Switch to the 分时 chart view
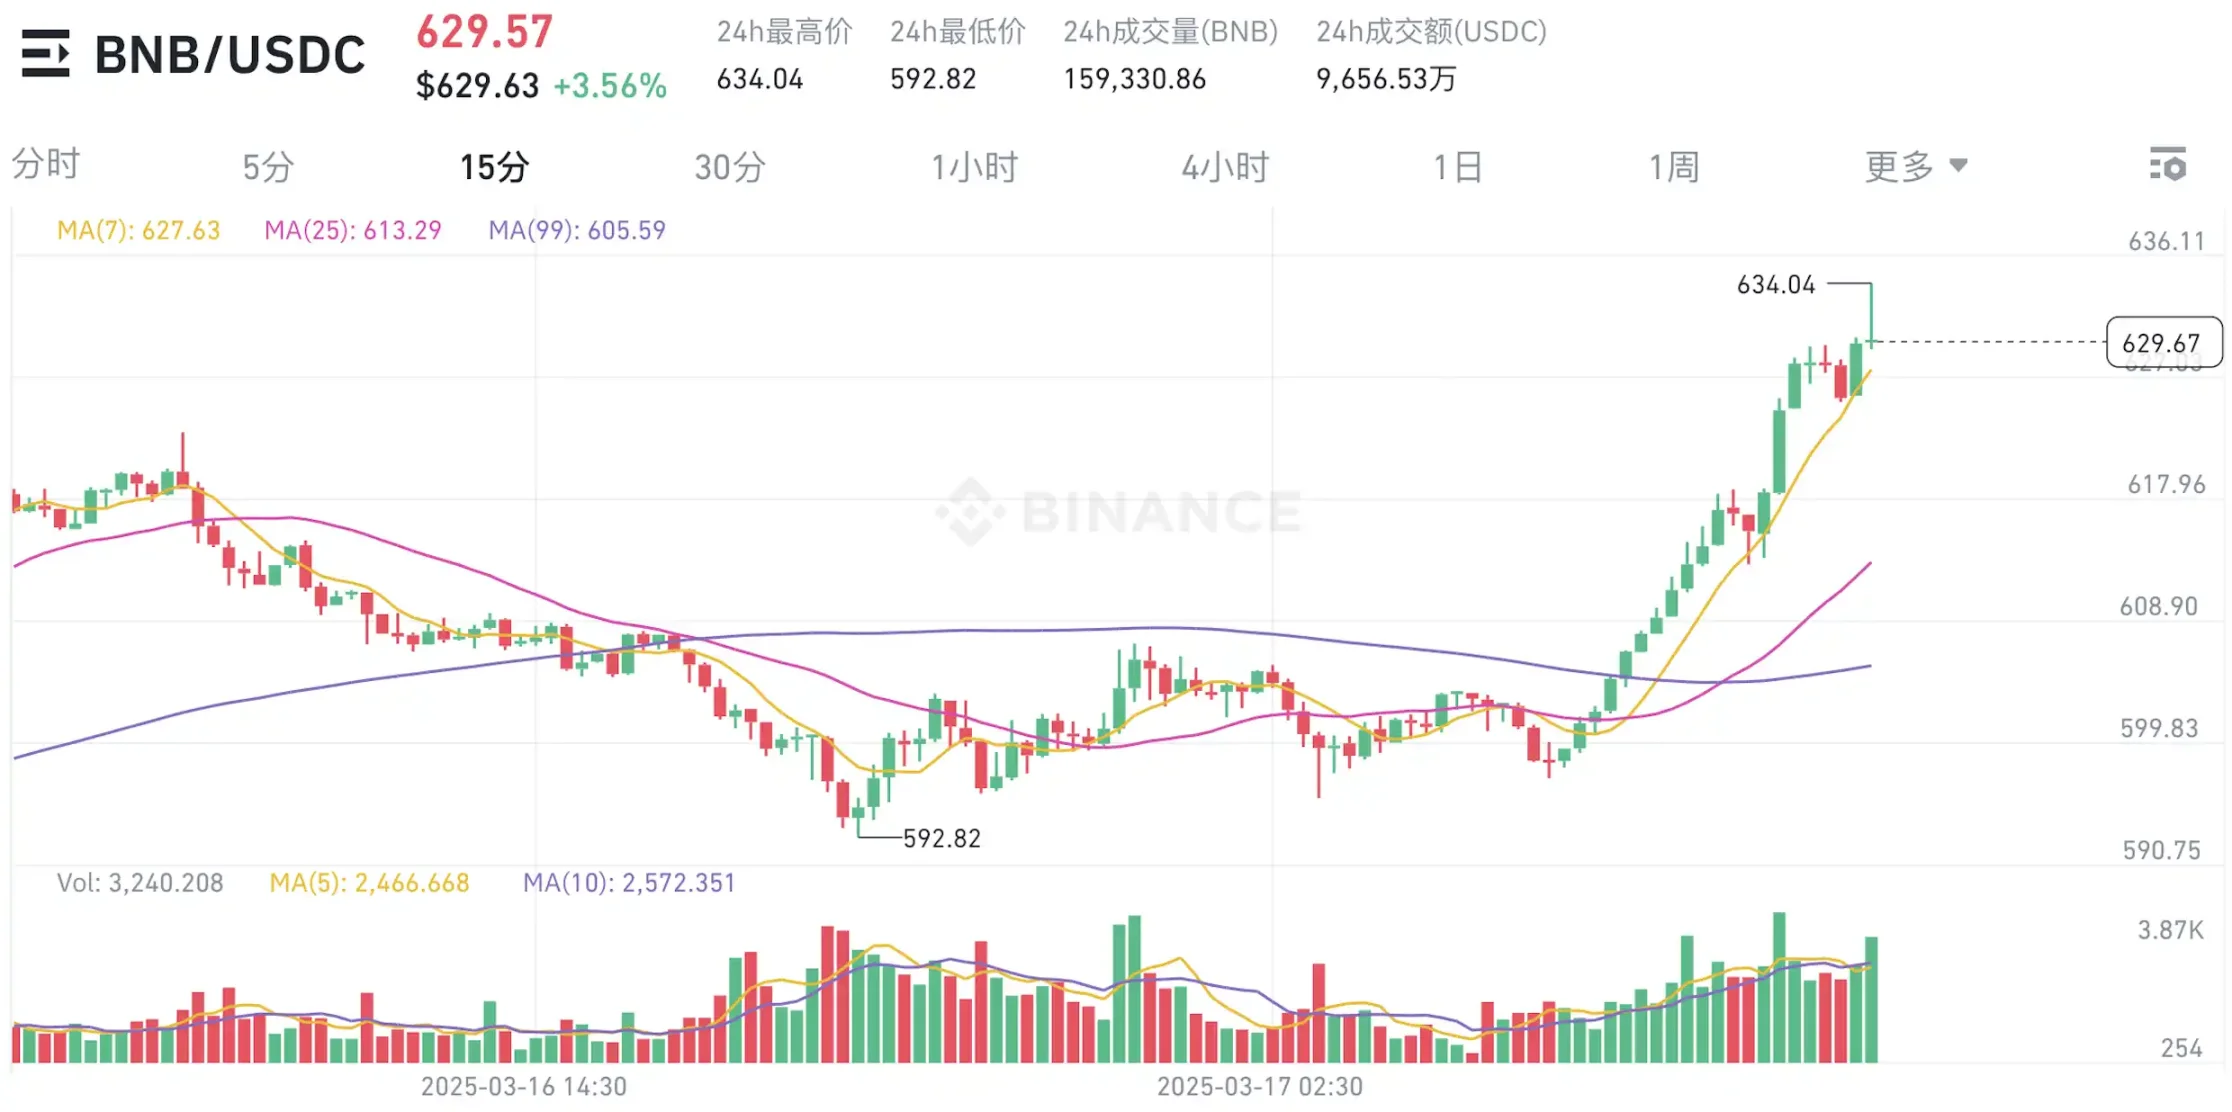This screenshot has width=2232, height=1112. pyautogui.click(x=46, y=165)
